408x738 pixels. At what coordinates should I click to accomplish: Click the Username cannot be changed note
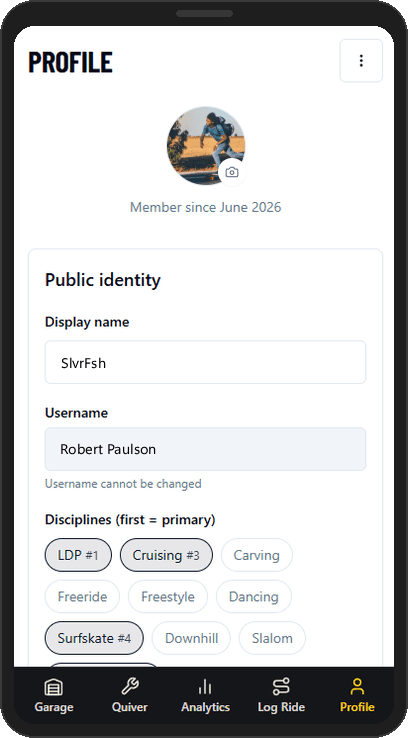123,483
